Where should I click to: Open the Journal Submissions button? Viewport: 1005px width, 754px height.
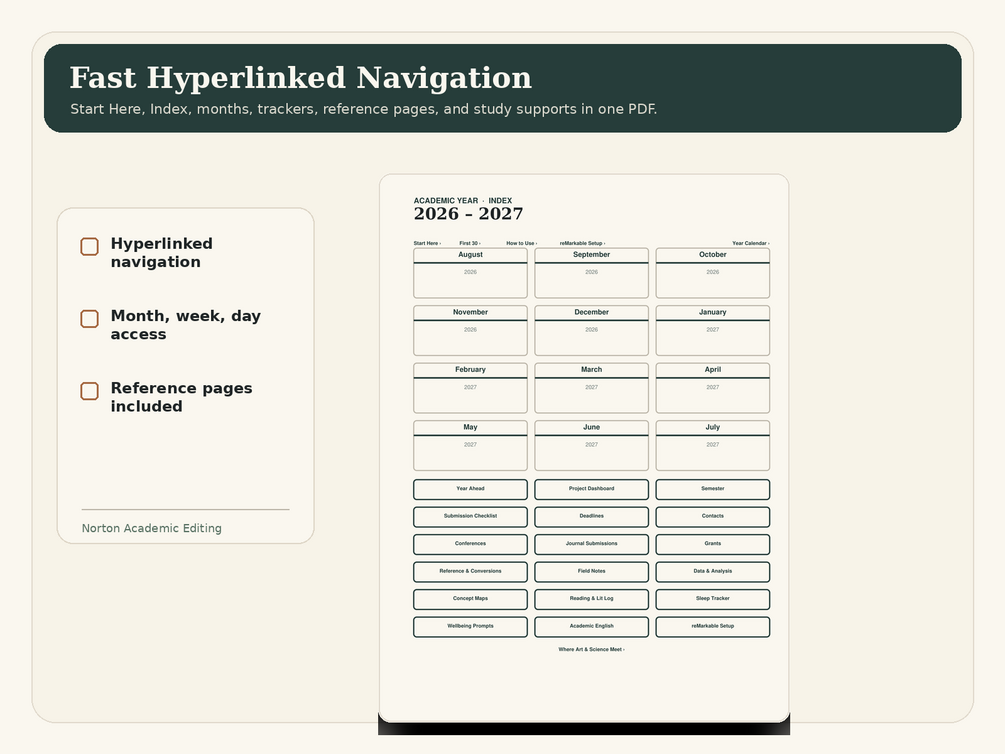point(592,544)
